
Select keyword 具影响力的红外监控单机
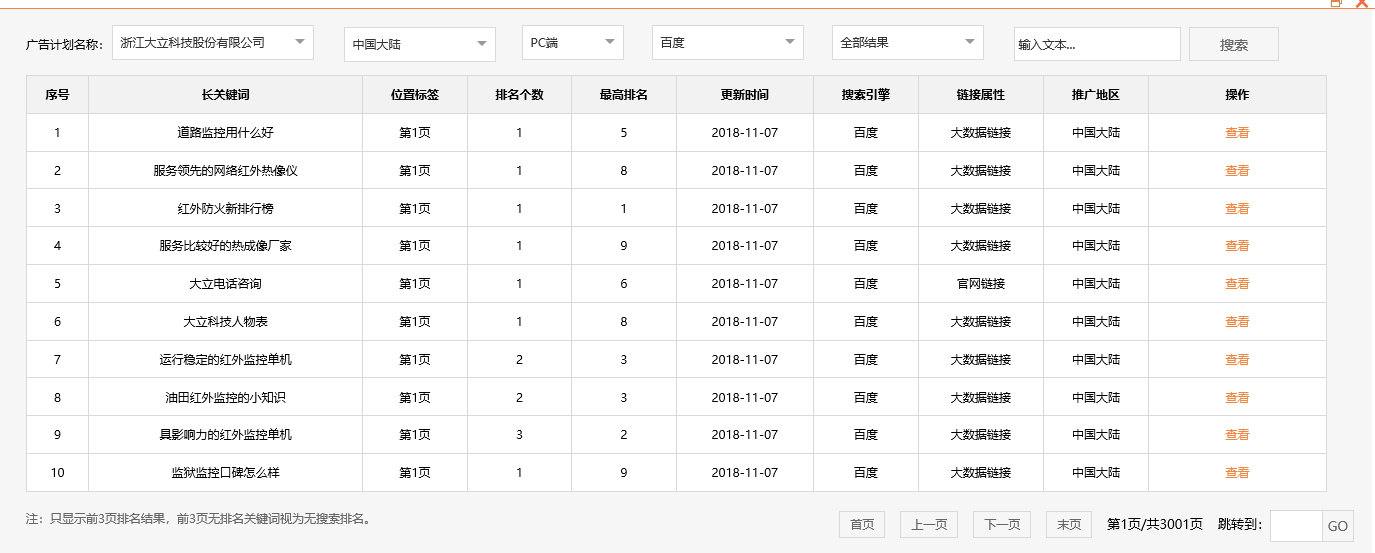tap(225, 435)
